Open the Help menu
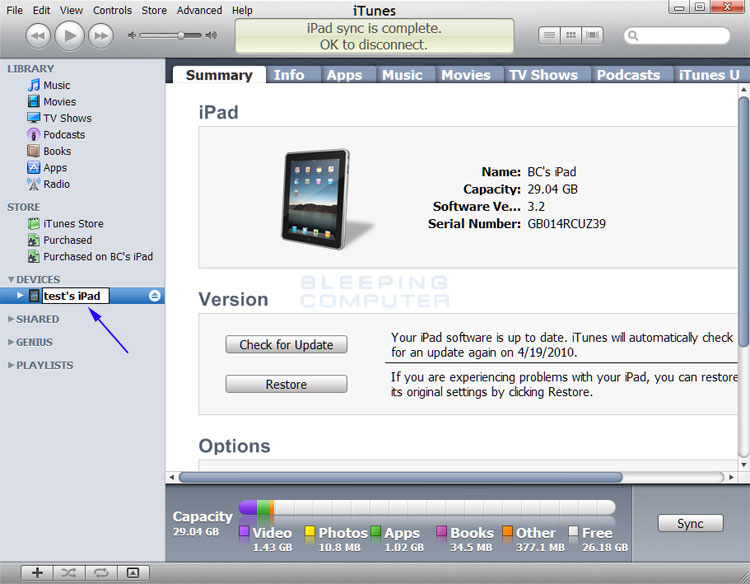Viewport: 750px width, 584px height. [x=242, y=10]
